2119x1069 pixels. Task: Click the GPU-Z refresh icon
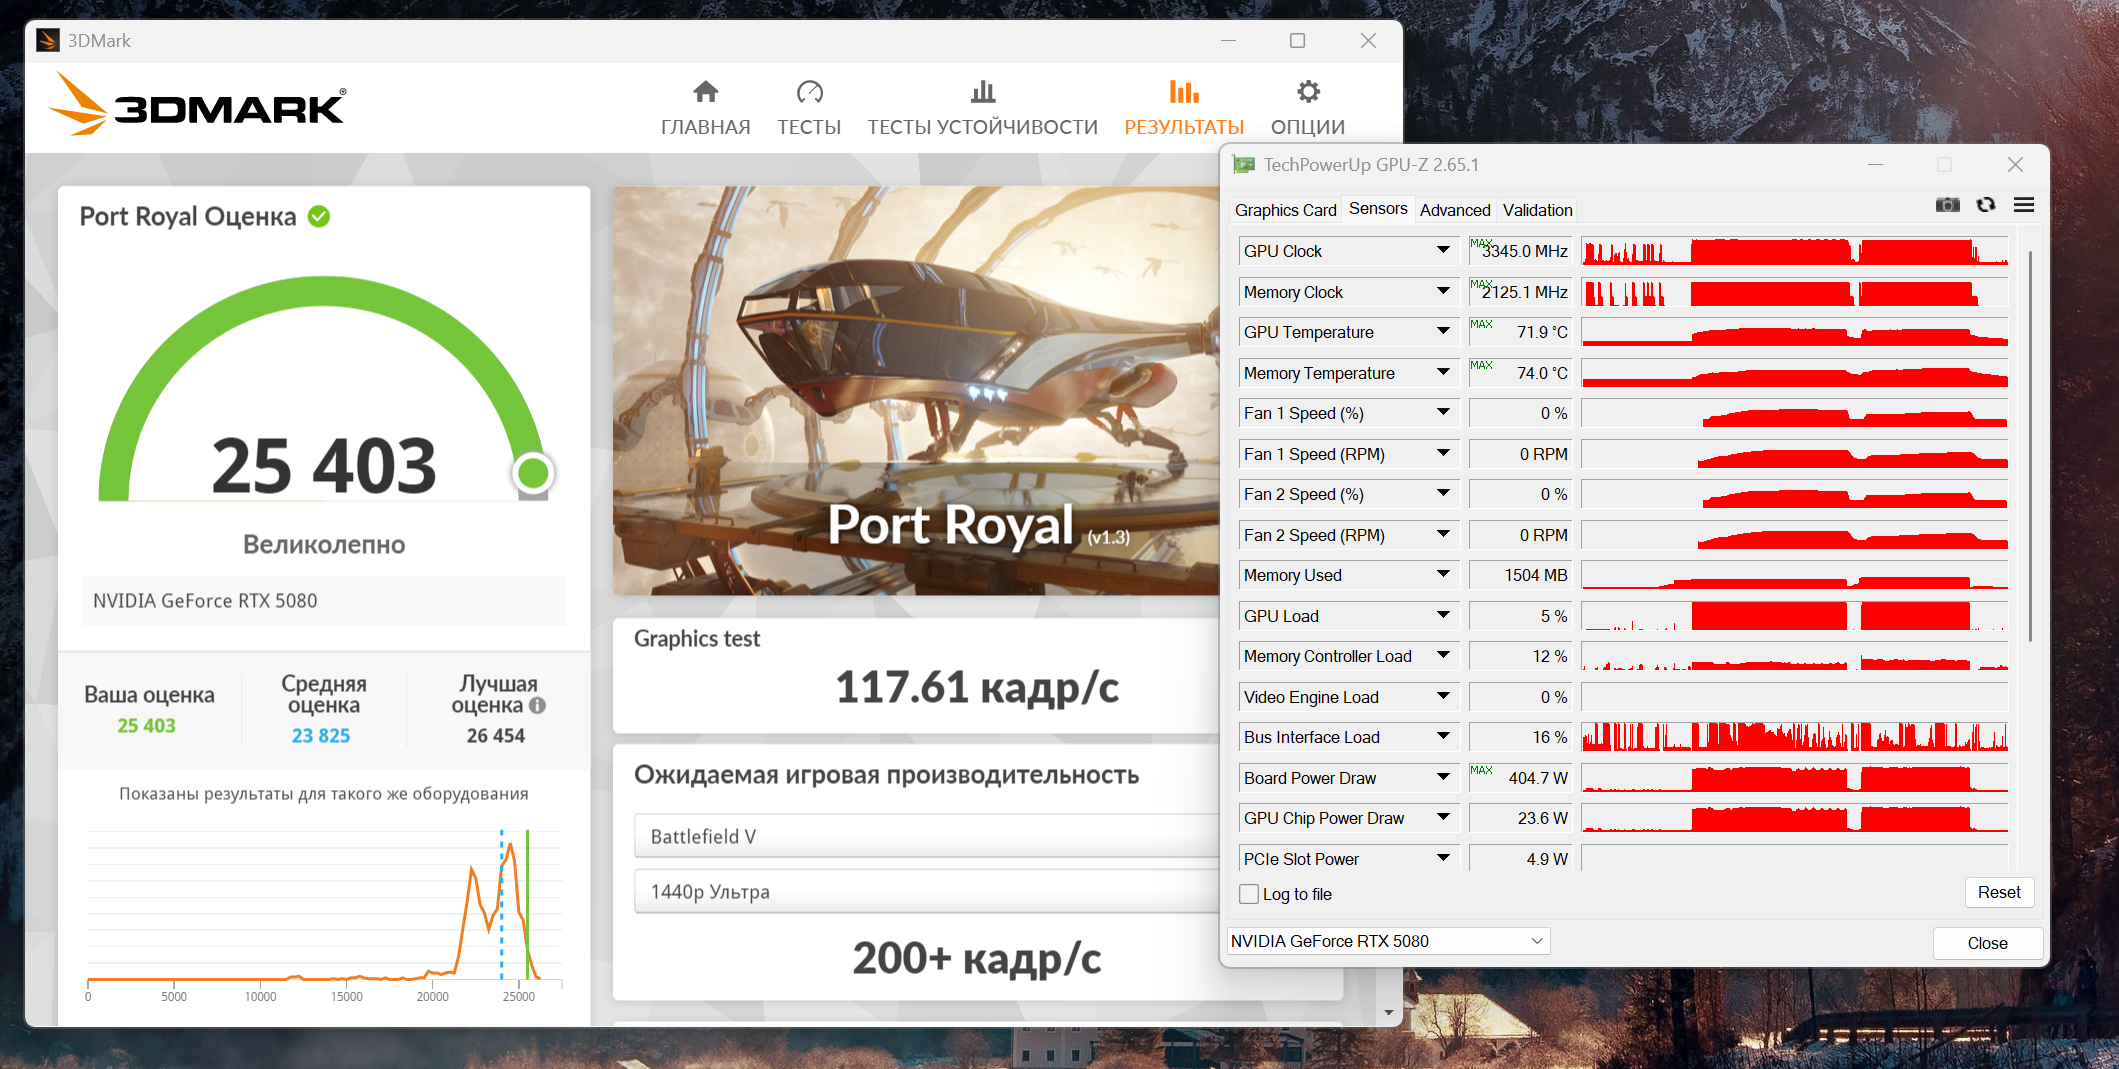pyautogui.click(x=1986, y=205)
